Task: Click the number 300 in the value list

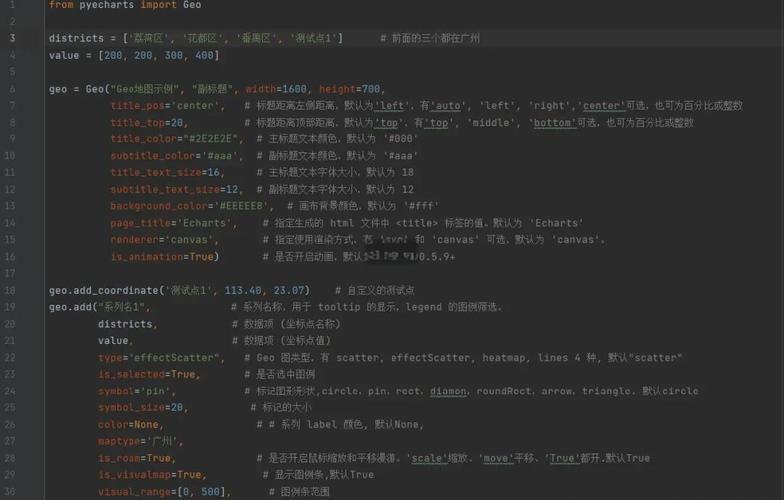Action: [x=174, y=56]
